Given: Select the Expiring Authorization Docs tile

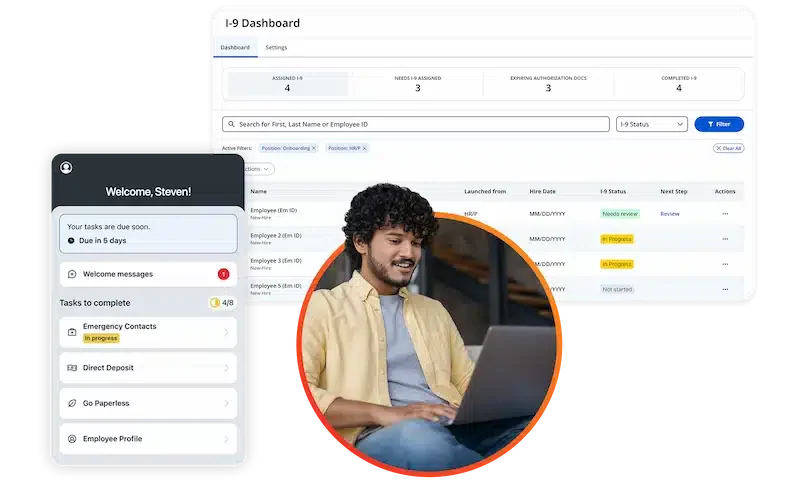Looking at the screenshot, I should [548, 84].
